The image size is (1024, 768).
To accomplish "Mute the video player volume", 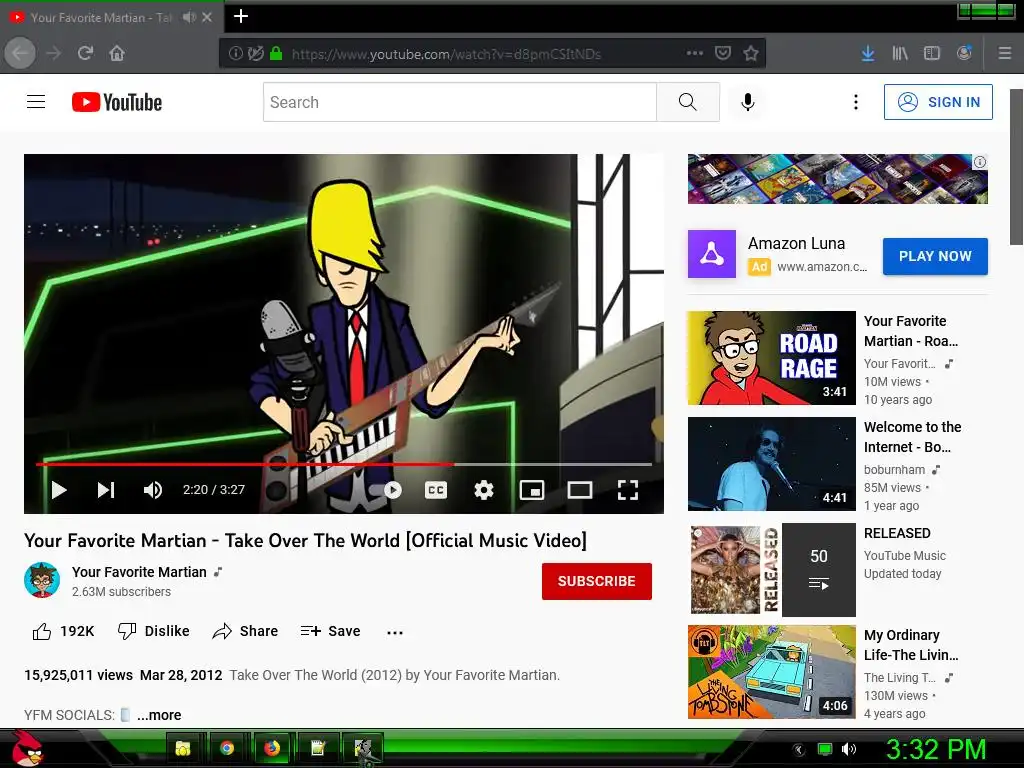I will point(153,490).
